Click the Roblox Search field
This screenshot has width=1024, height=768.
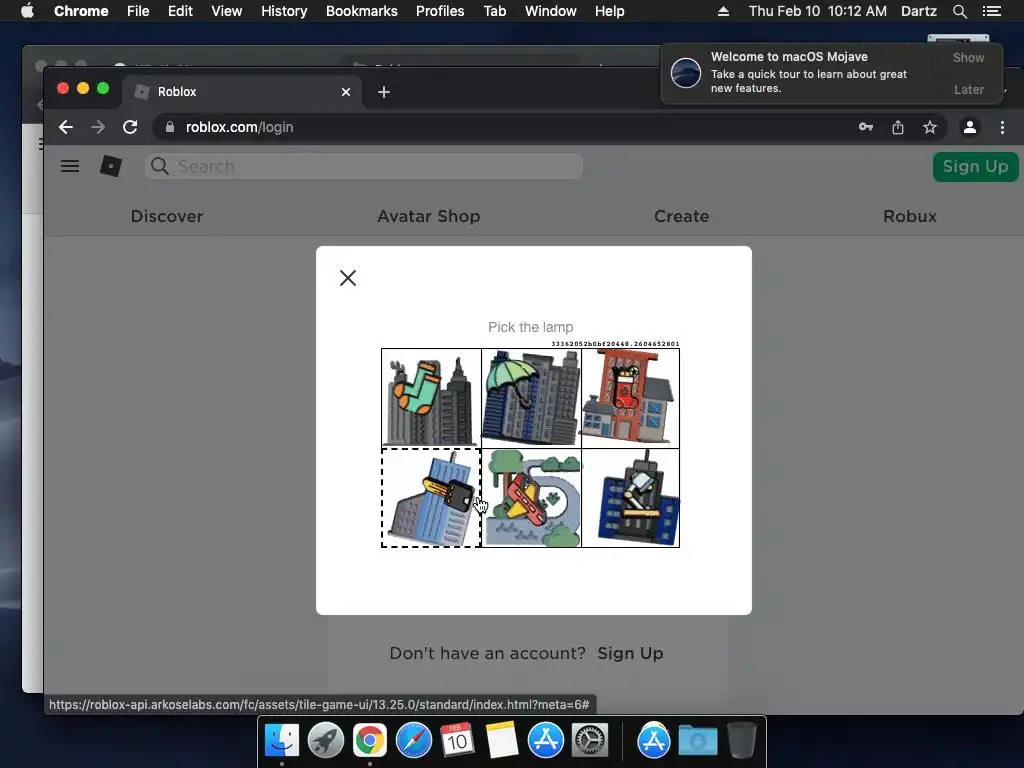pos(364,167)
